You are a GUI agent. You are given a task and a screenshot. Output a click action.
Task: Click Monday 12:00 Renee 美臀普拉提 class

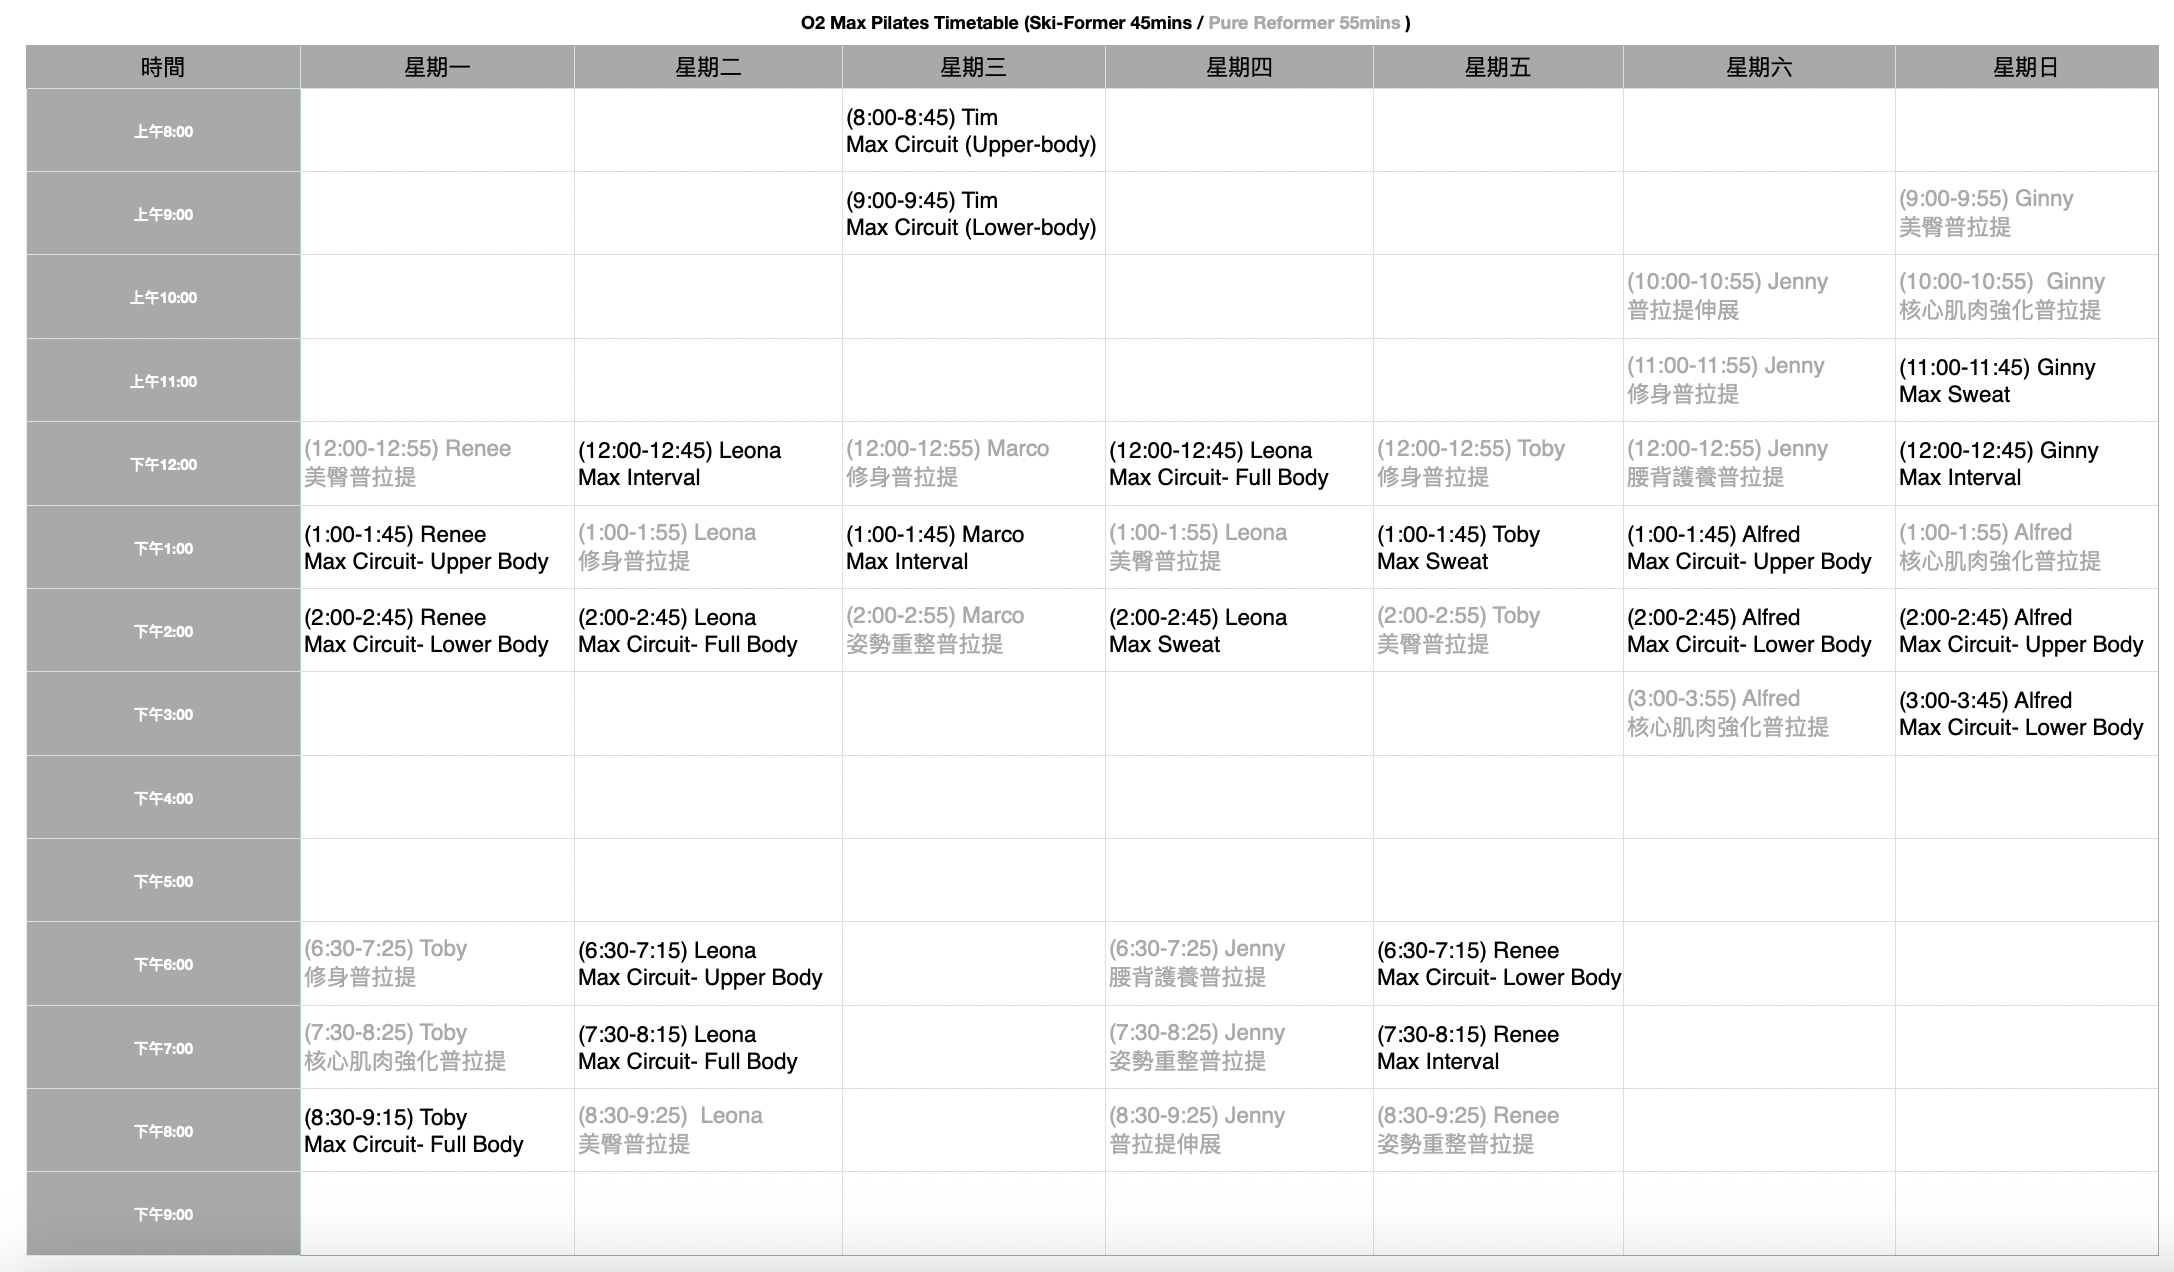pyautogui.click(x=408, y=463)
